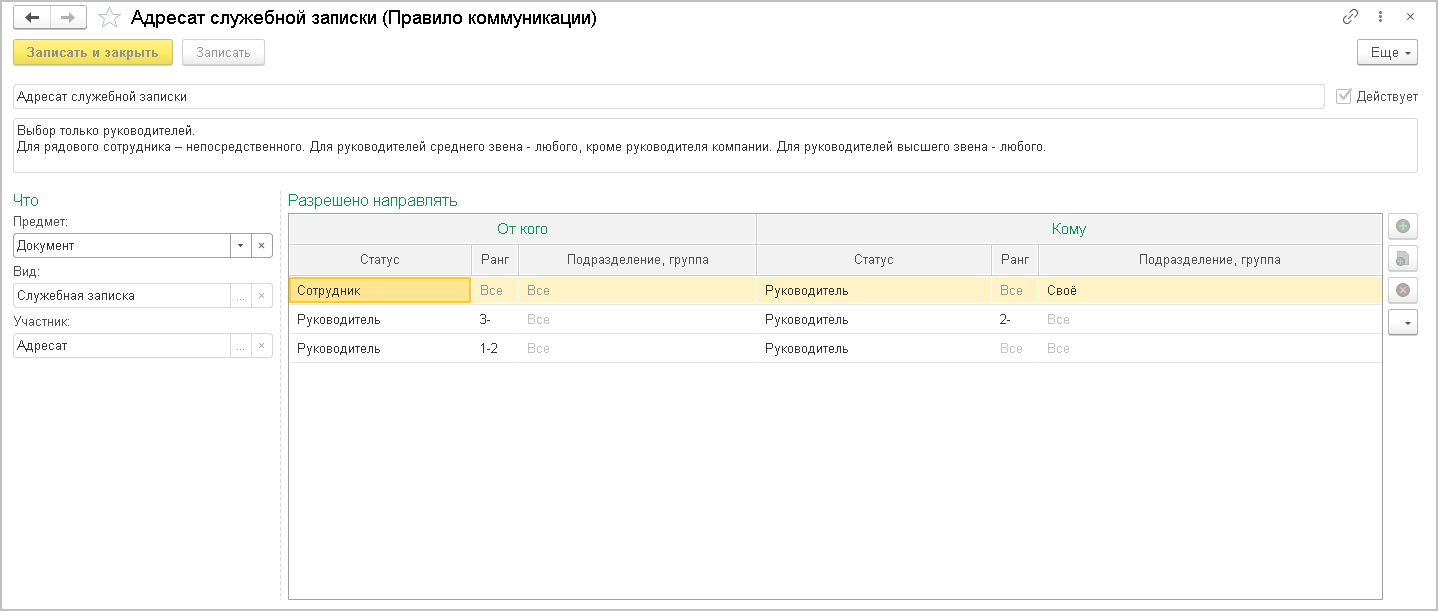The image size is (1438, 611).
Task: Expand the Предмет dropdown list
Action: (x=240, y=245)
